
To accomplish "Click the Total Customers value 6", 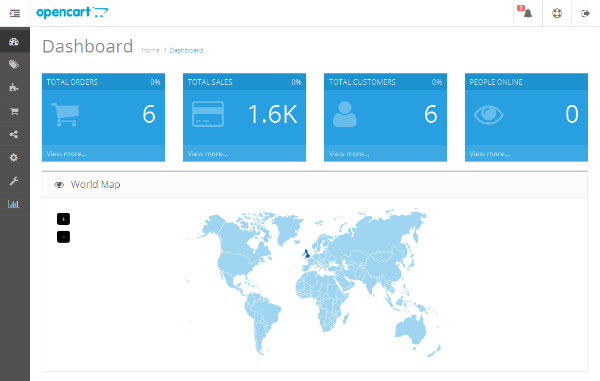I will pyautogui.click(x=431, y=114).
